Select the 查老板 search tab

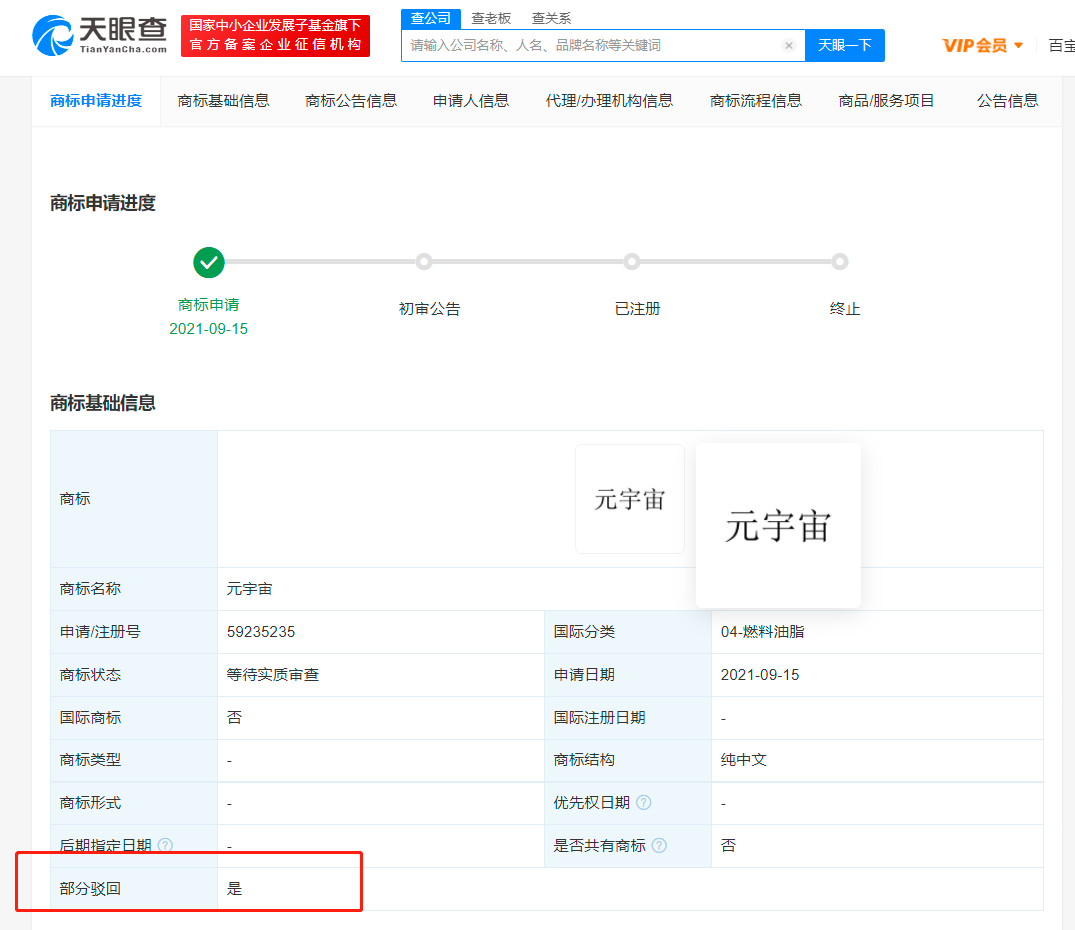click(491, 18)
